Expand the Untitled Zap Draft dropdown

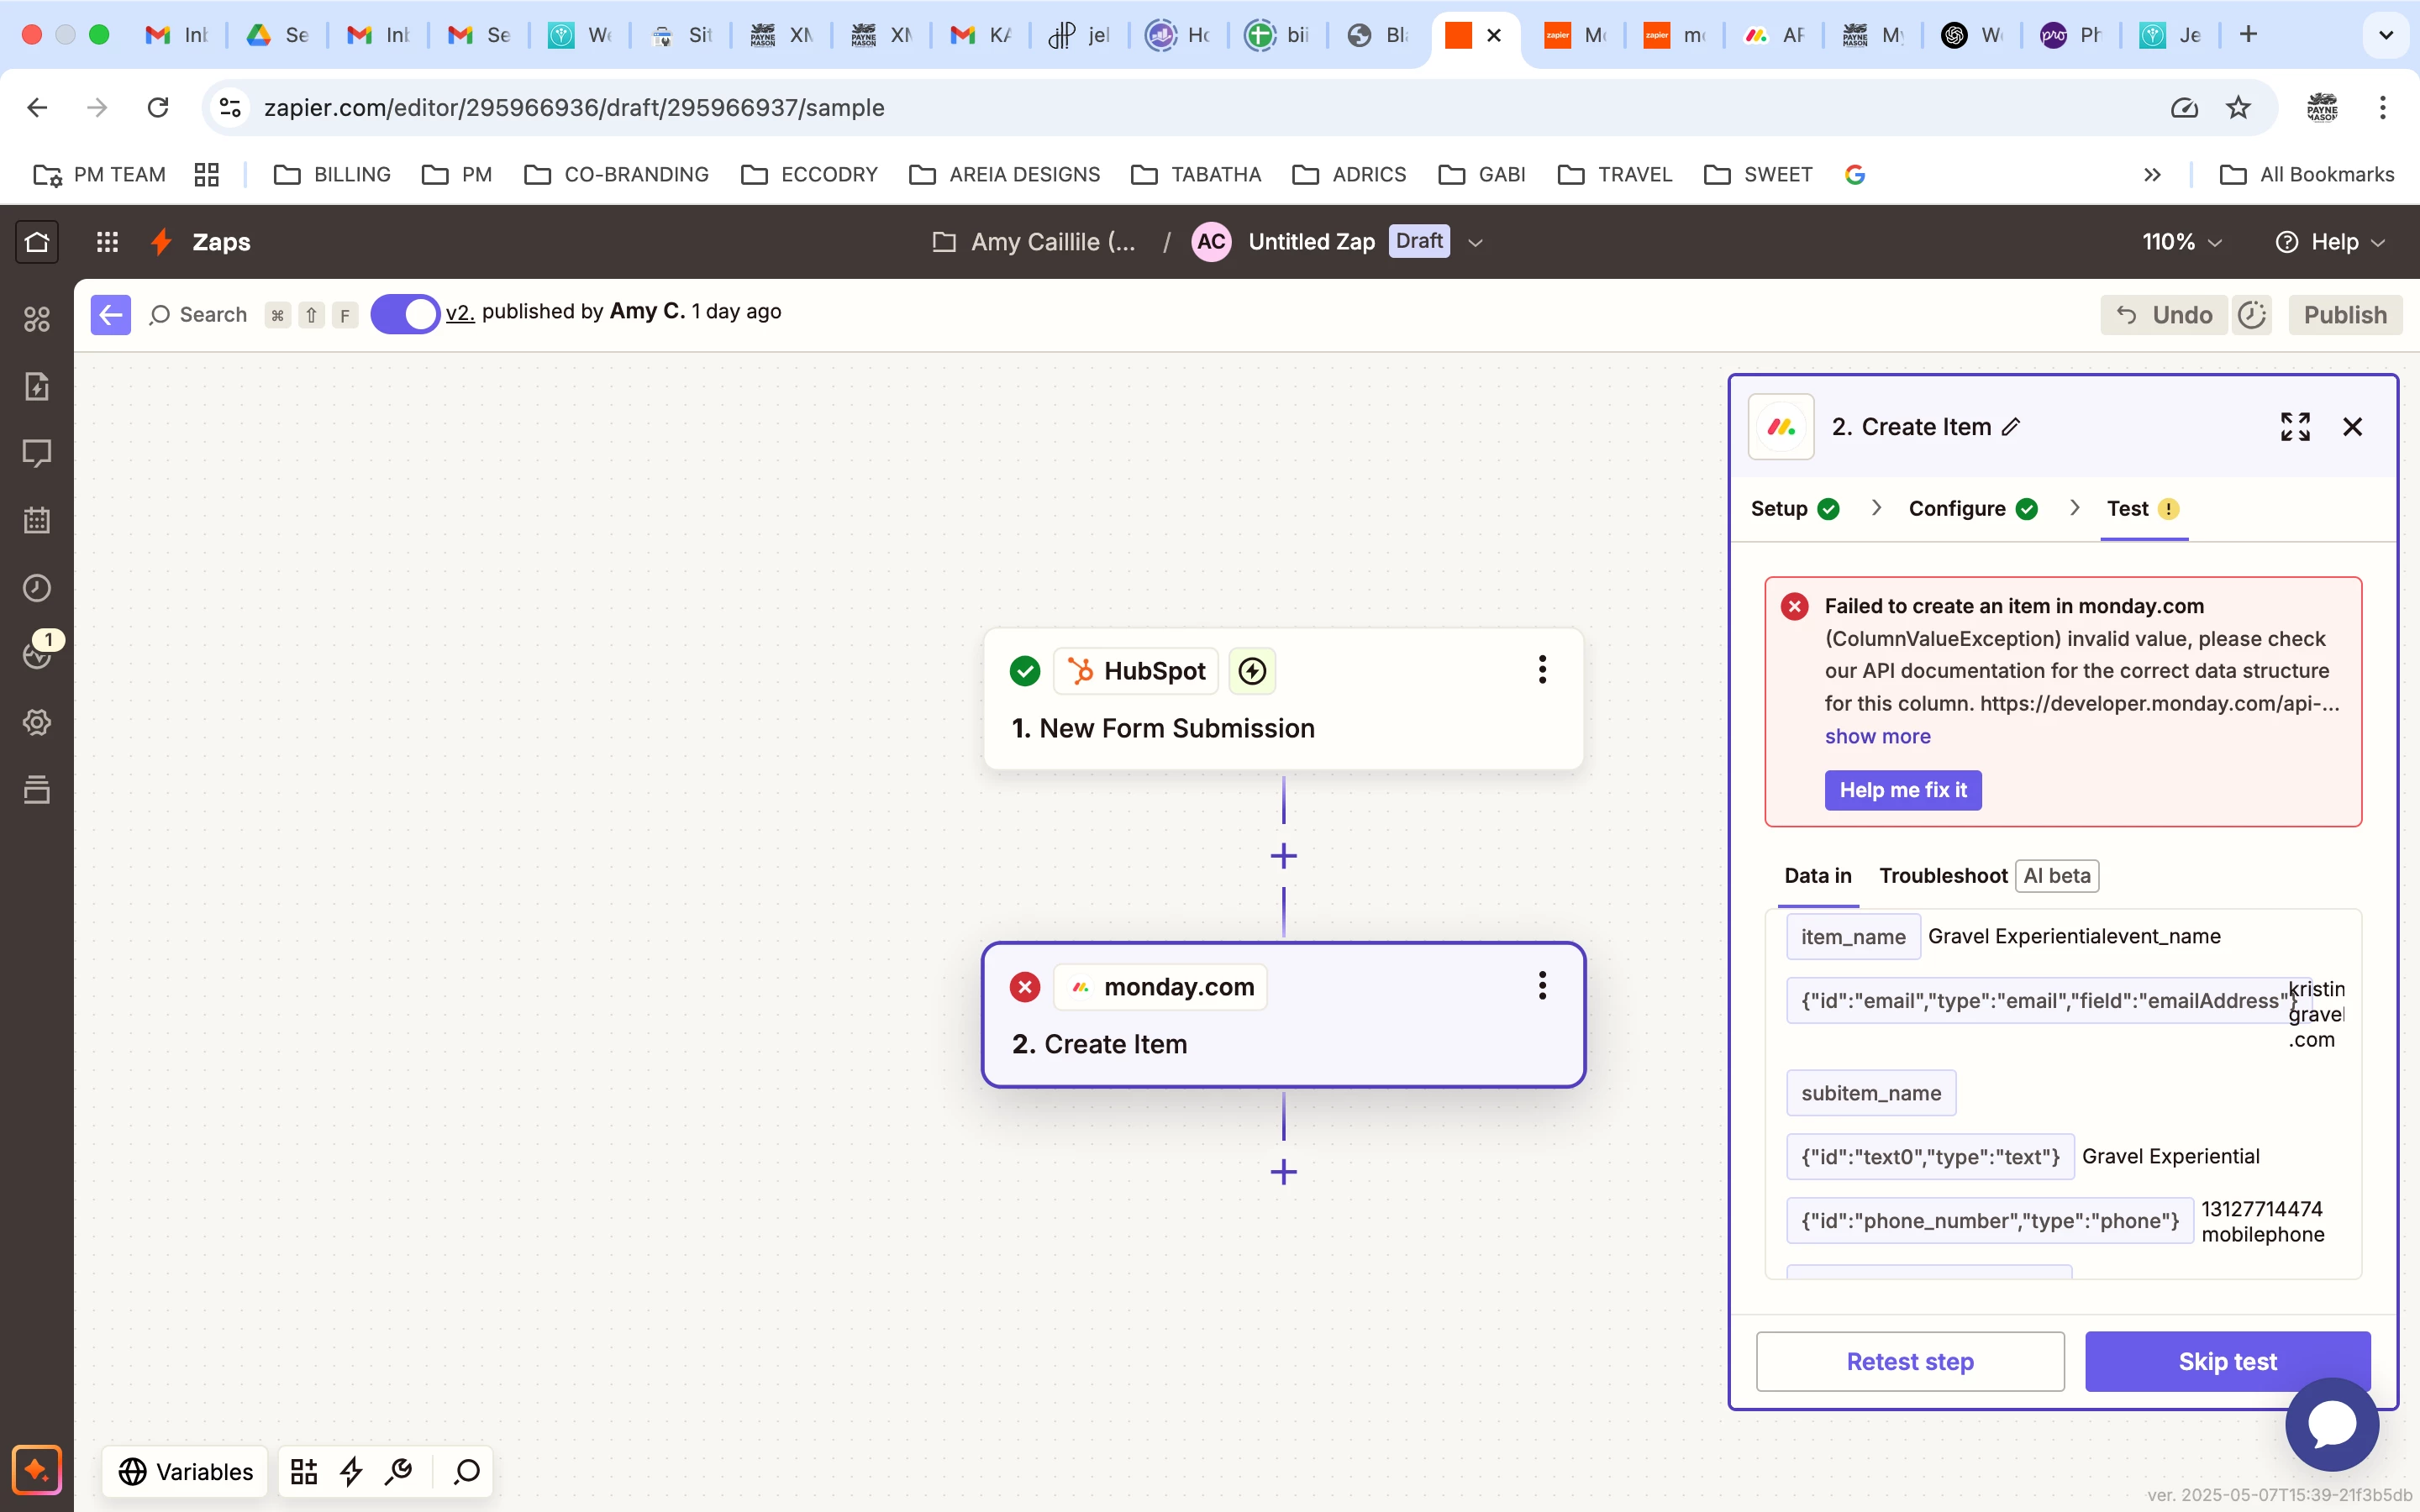[1475, 243]
